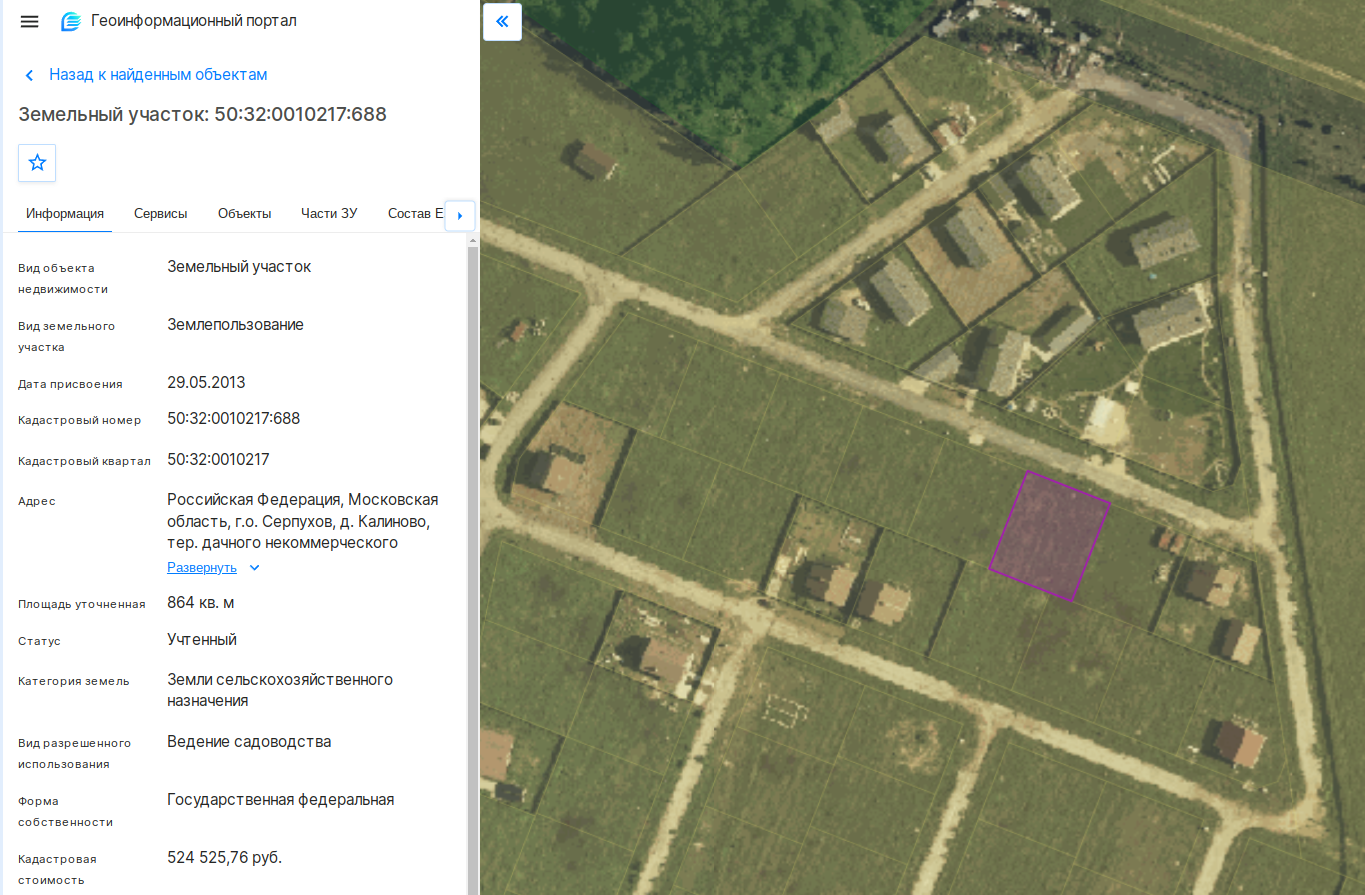Click Кадастровый номер value 50:32:0010217:688
Image resolution: width=1365 pixels, height=895 pixels.
(234, 419)
